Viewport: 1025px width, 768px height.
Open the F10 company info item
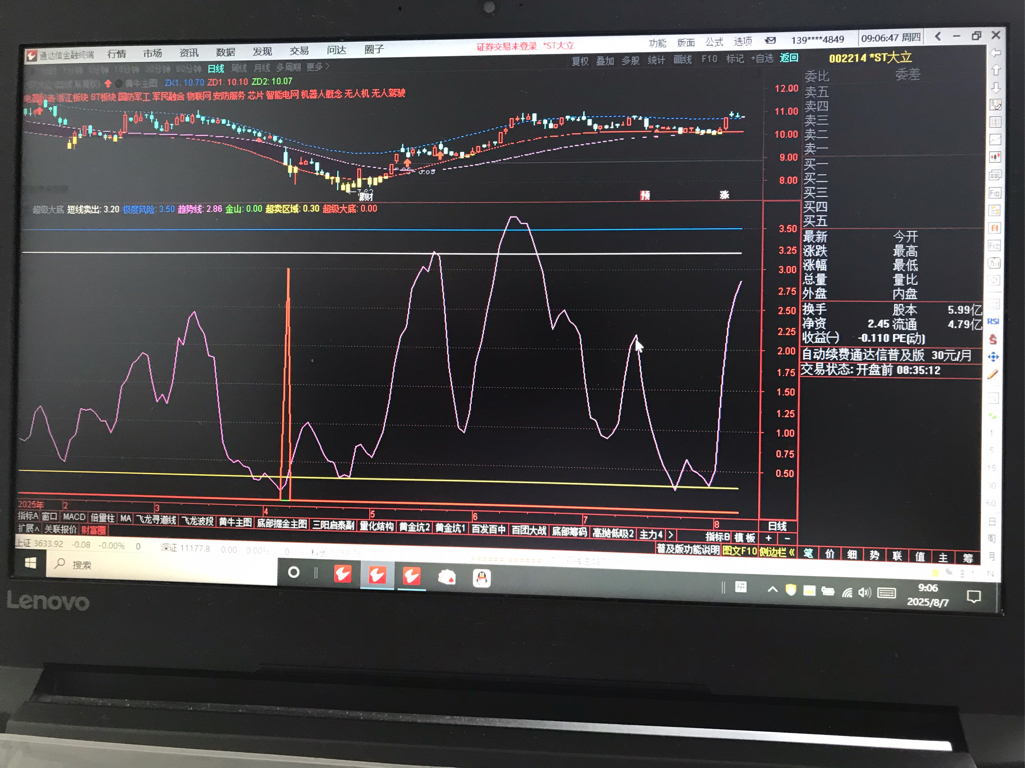709,59
